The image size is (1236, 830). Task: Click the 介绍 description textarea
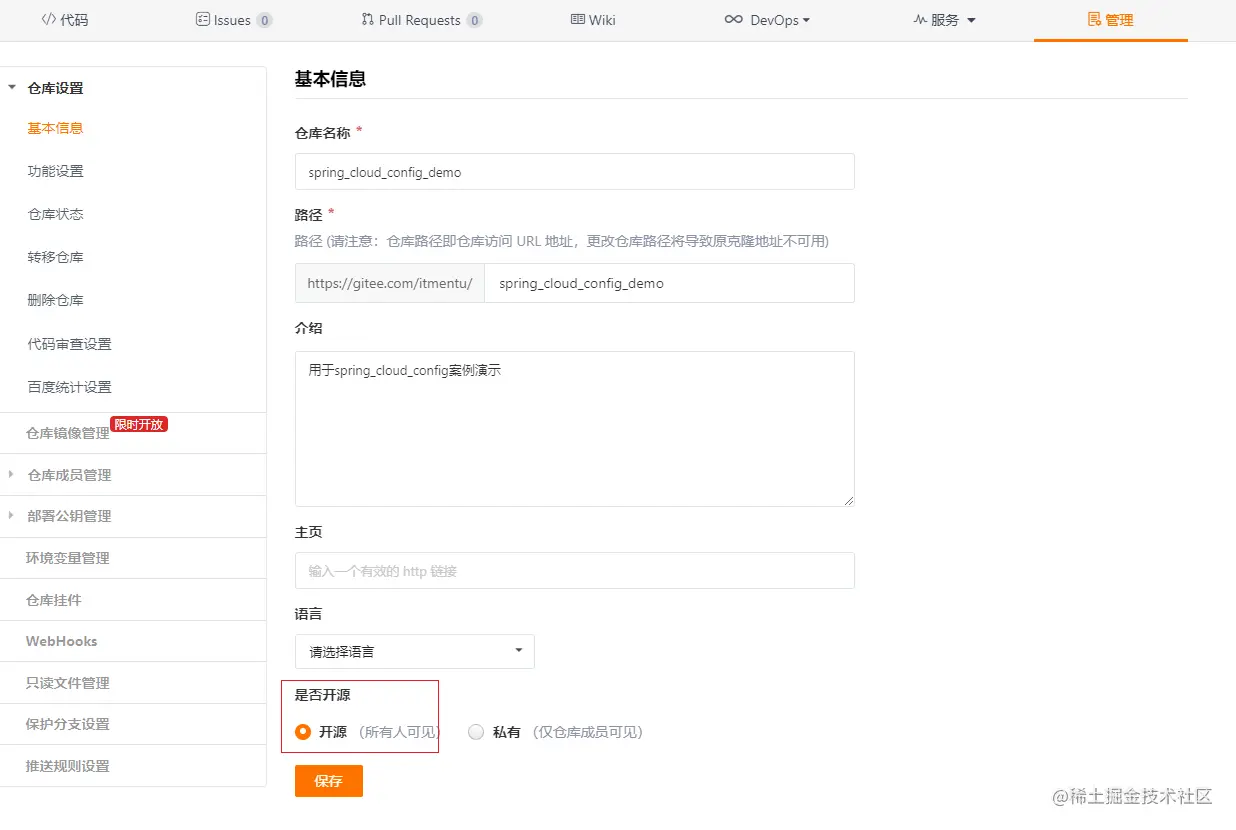click(x=574, y=428)
